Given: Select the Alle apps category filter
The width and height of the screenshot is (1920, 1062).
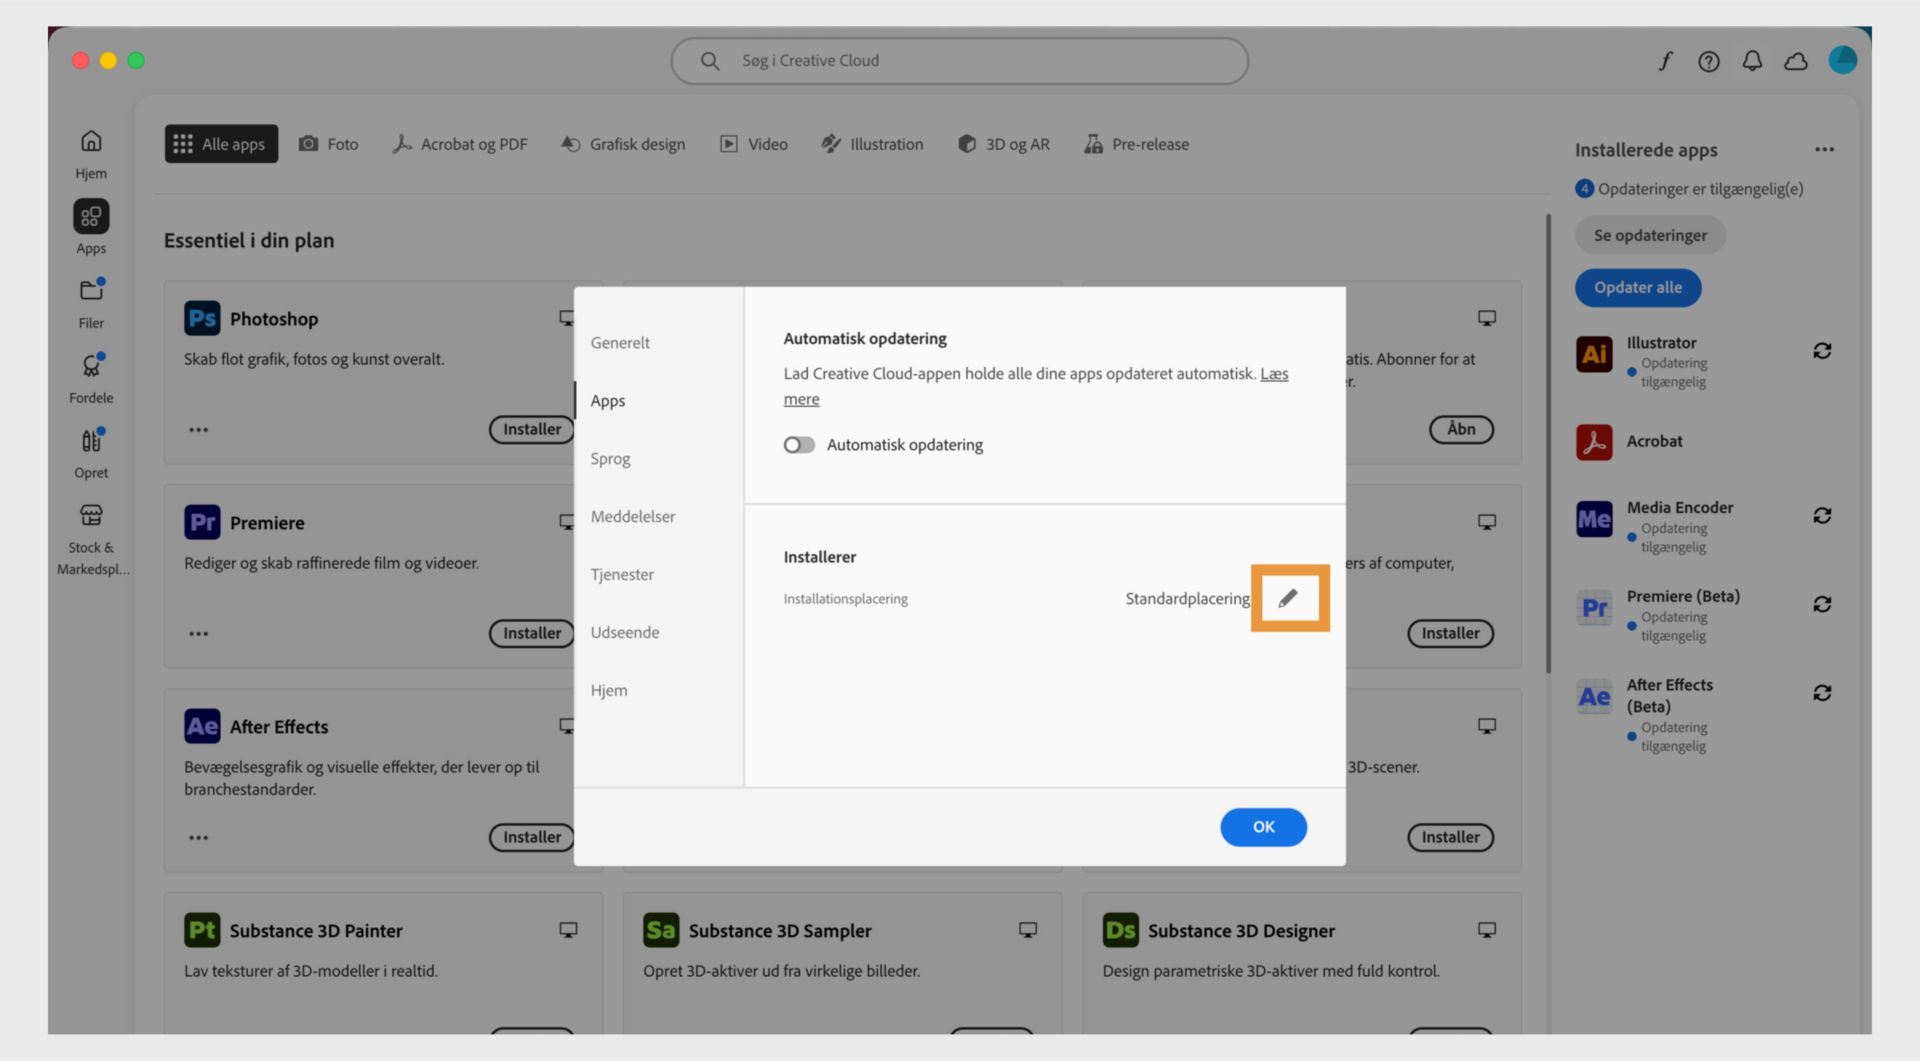Looking at the screenshot, I should click(x=221, y=144).
